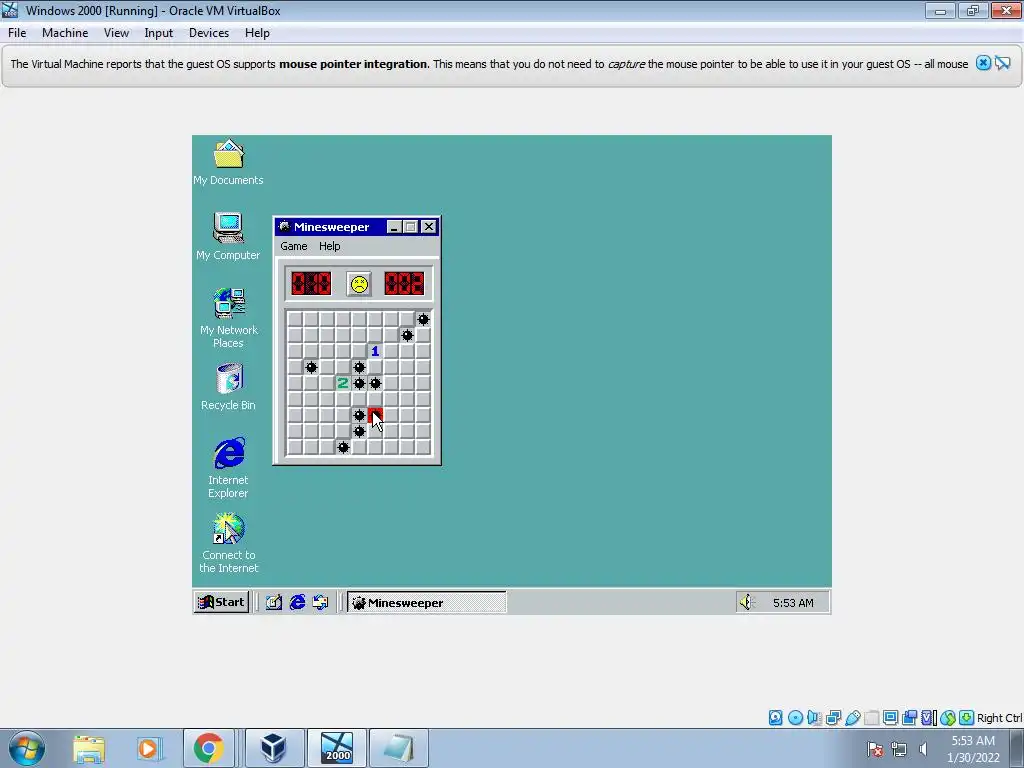Minimize the Minesweeper window
The width and height of the screenshot is (1024, 768).
[393, 227]
